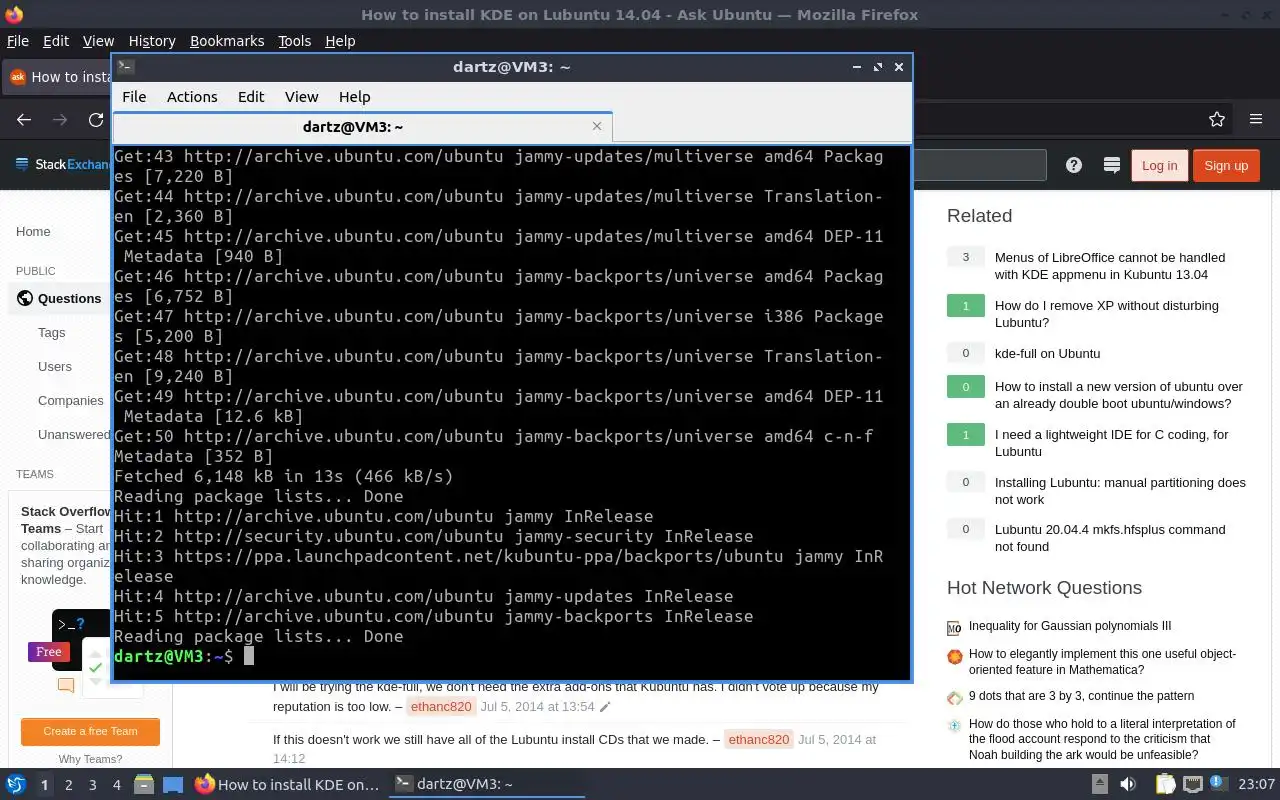Open 'Lubuntu 20.04.4 mkfs.hfsplus' question
This screenshot has width=1280, height=800.
click(x=1110, y=538)
